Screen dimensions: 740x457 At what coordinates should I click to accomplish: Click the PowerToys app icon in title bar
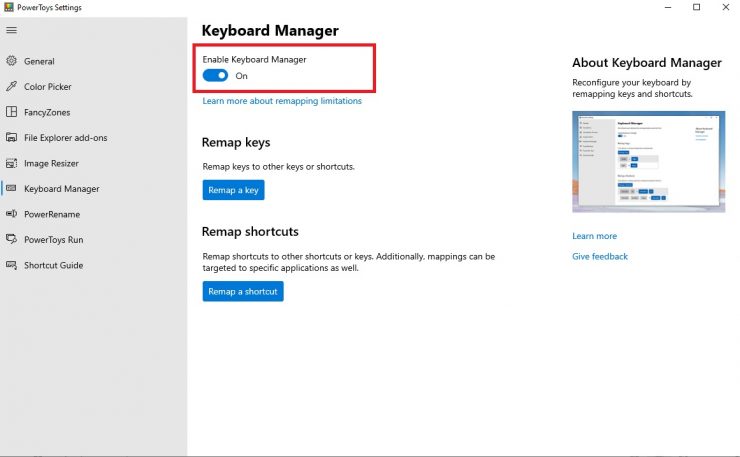(8, 7)
